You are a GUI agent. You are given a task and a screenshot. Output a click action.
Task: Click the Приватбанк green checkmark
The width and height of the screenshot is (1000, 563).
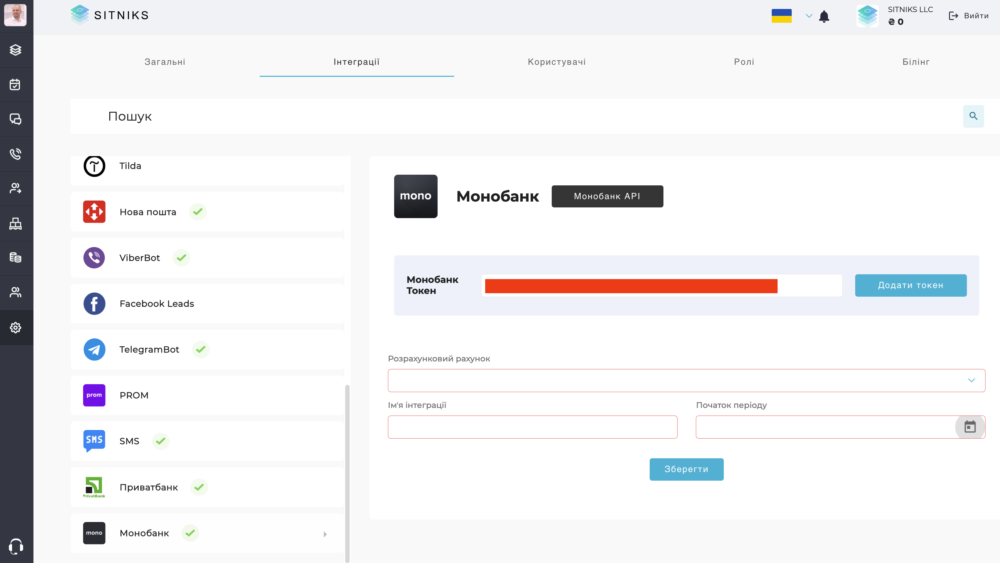click(199, 487)
